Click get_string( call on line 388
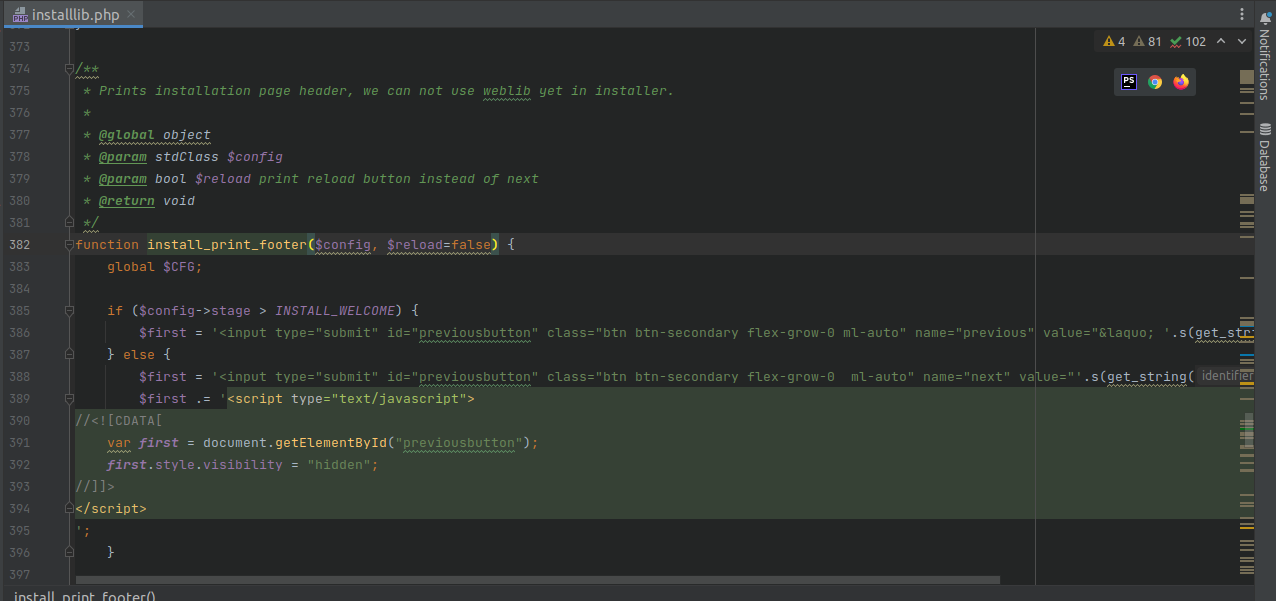The image size is (1276, 601). click(1150, 376)
